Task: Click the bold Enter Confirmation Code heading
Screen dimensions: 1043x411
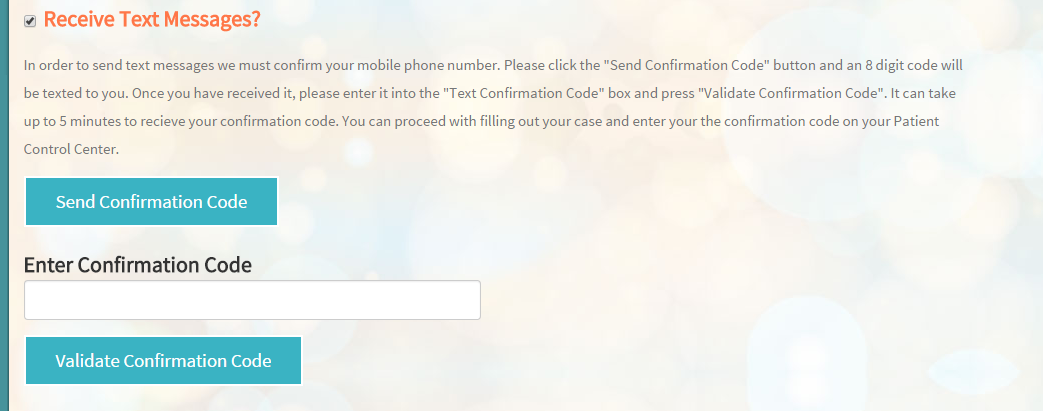Action: 138,265
